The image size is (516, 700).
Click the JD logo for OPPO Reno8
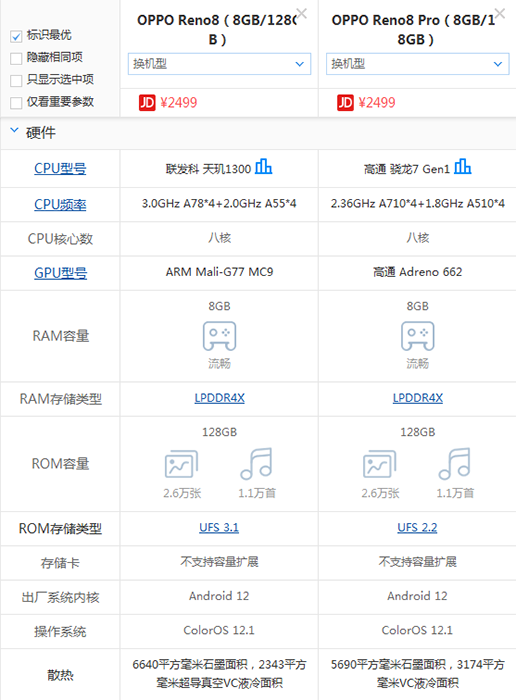coord(147,103)
